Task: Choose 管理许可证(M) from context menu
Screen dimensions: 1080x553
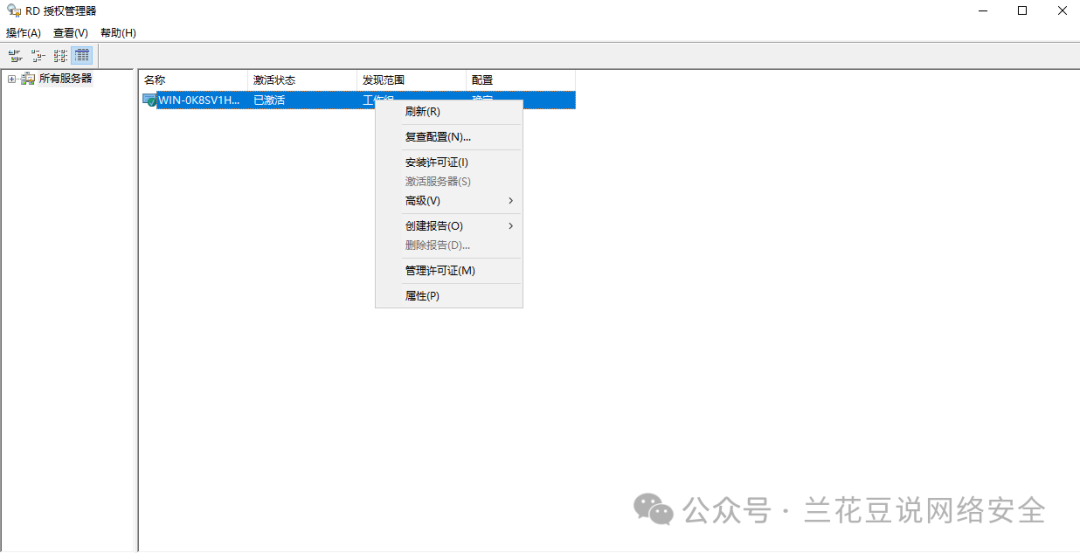Action: pos(440,271)
